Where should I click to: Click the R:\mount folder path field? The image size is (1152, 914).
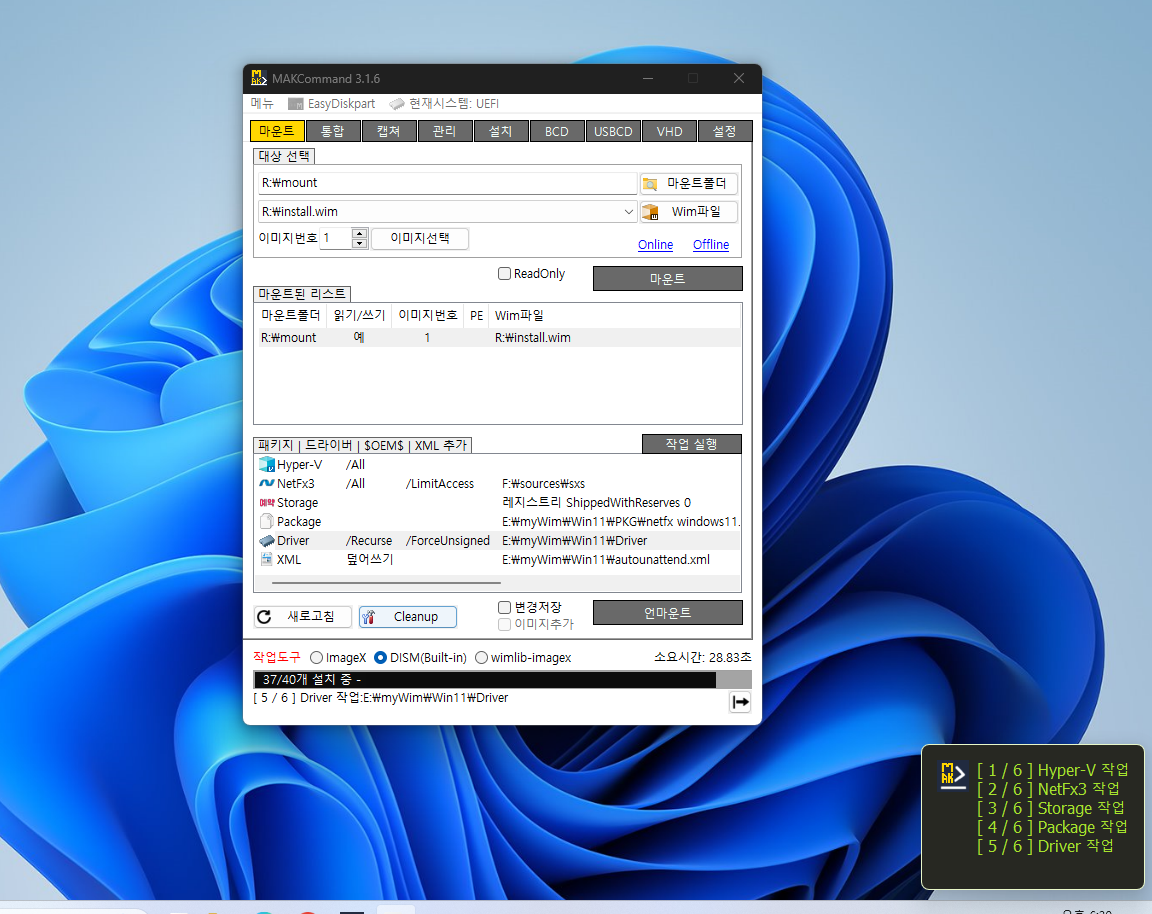447,183
